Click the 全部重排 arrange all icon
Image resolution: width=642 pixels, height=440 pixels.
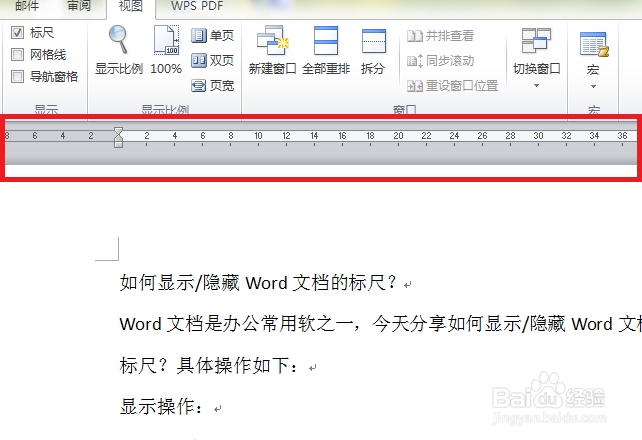(326, 41)
